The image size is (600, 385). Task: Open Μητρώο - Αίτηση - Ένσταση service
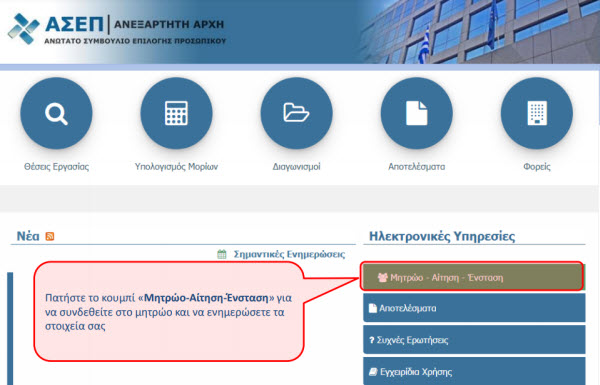[x=472, y=276]
